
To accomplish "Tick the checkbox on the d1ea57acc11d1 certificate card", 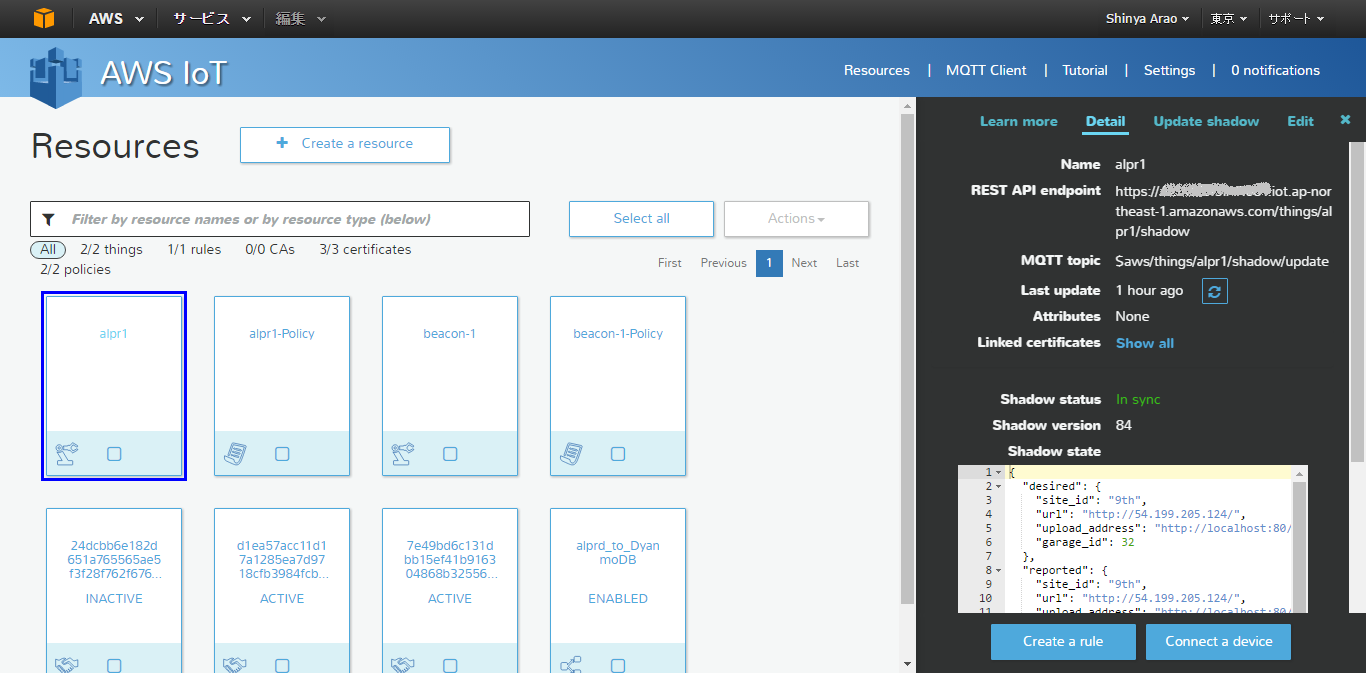I will (282, 666).
